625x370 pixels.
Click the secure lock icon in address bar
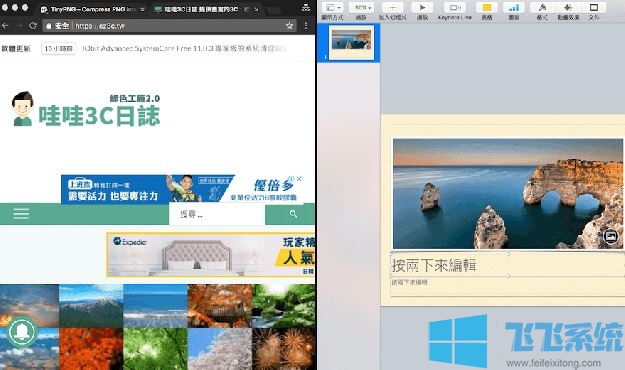(49, 26)
